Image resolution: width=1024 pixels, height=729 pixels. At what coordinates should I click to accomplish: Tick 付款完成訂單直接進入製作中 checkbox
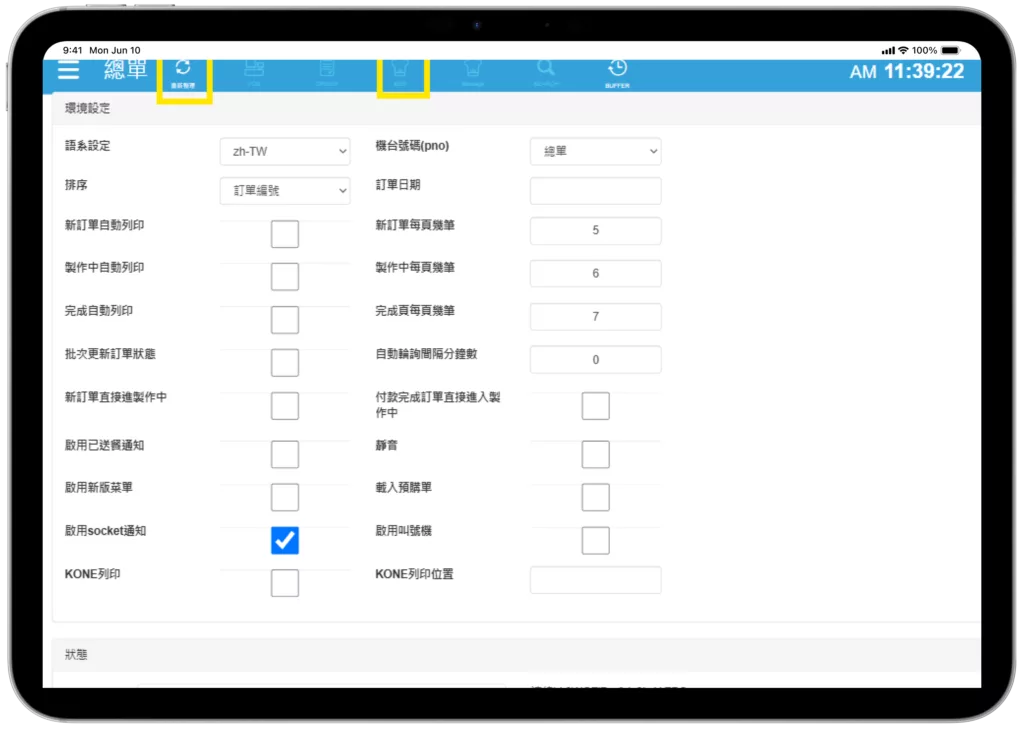[596, 406]
